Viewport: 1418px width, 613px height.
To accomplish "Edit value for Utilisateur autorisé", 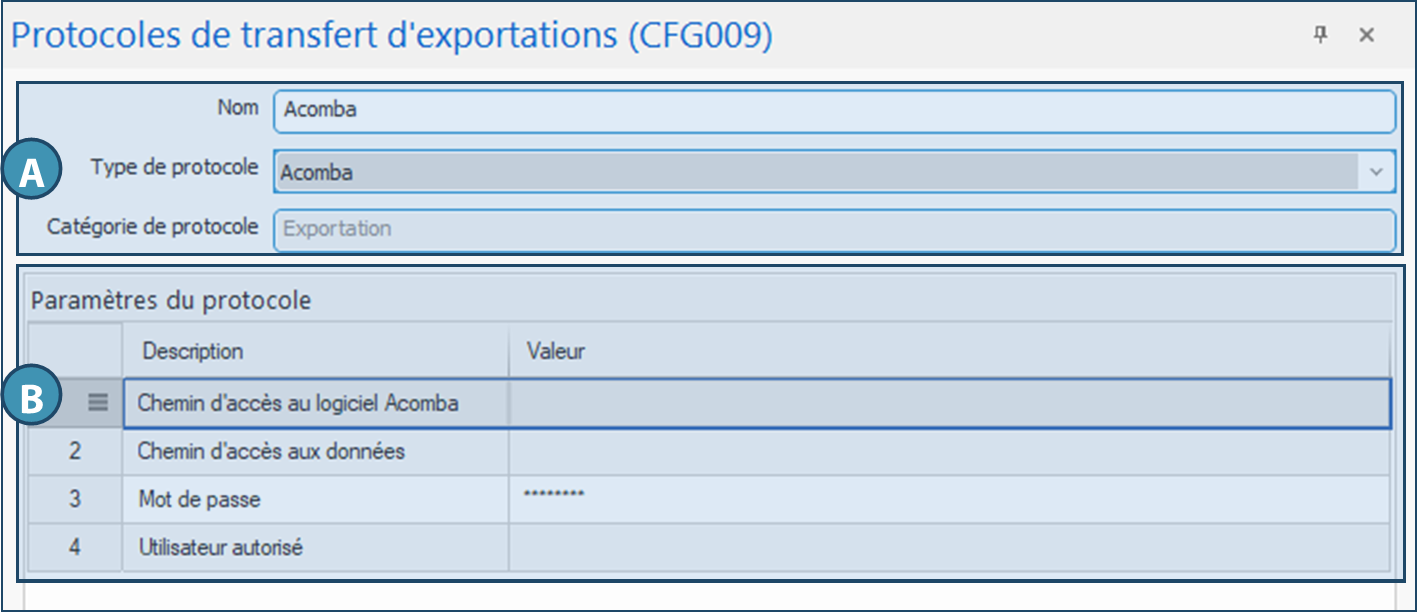I will 948,547.
